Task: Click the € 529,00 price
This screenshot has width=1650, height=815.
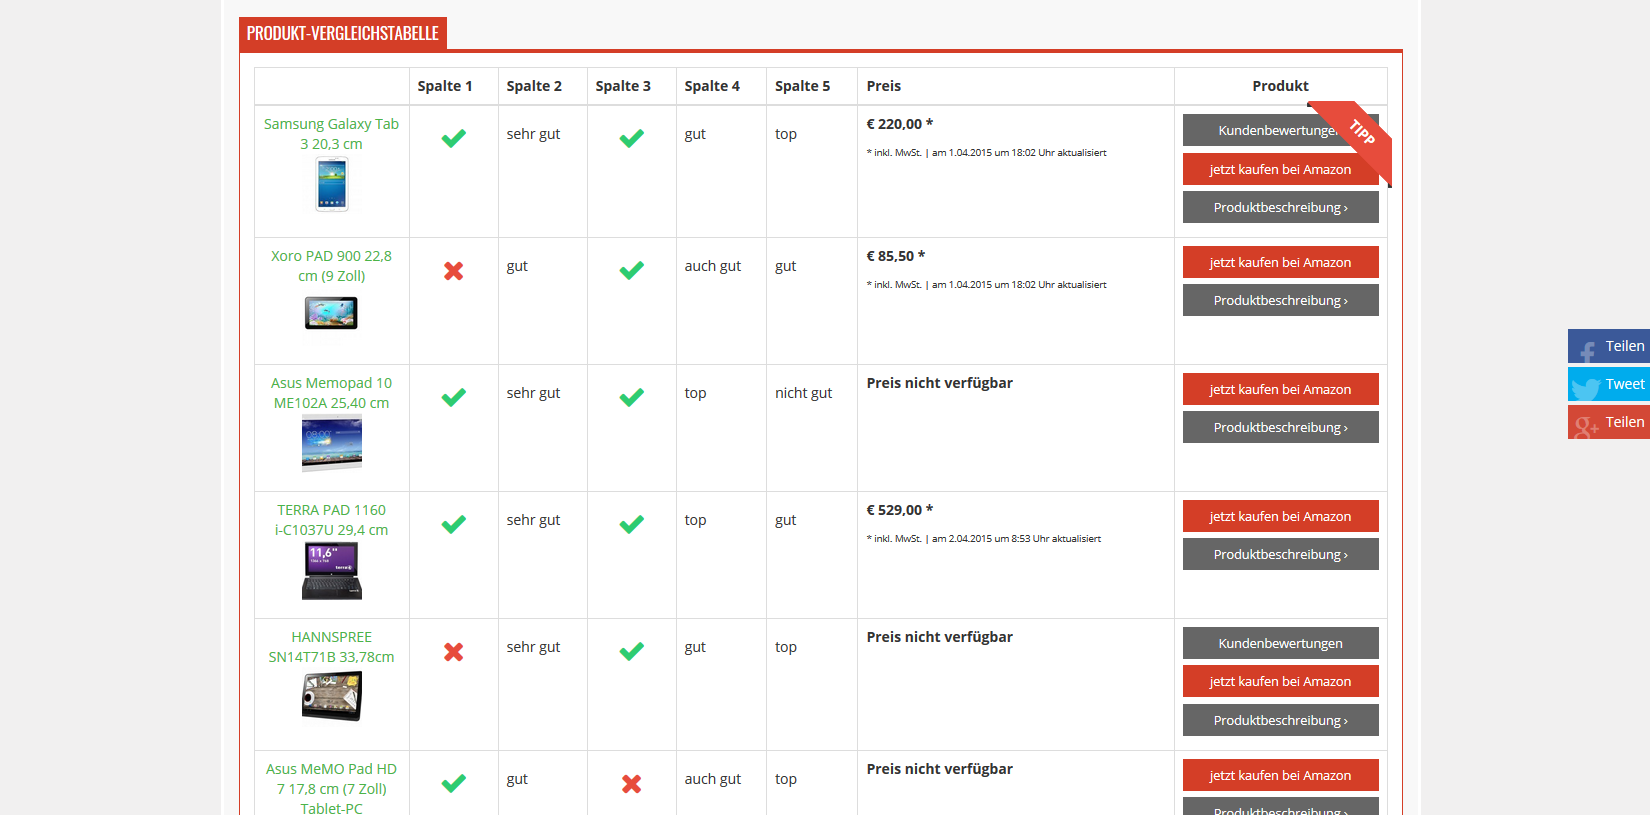Action: coord(899,510)
